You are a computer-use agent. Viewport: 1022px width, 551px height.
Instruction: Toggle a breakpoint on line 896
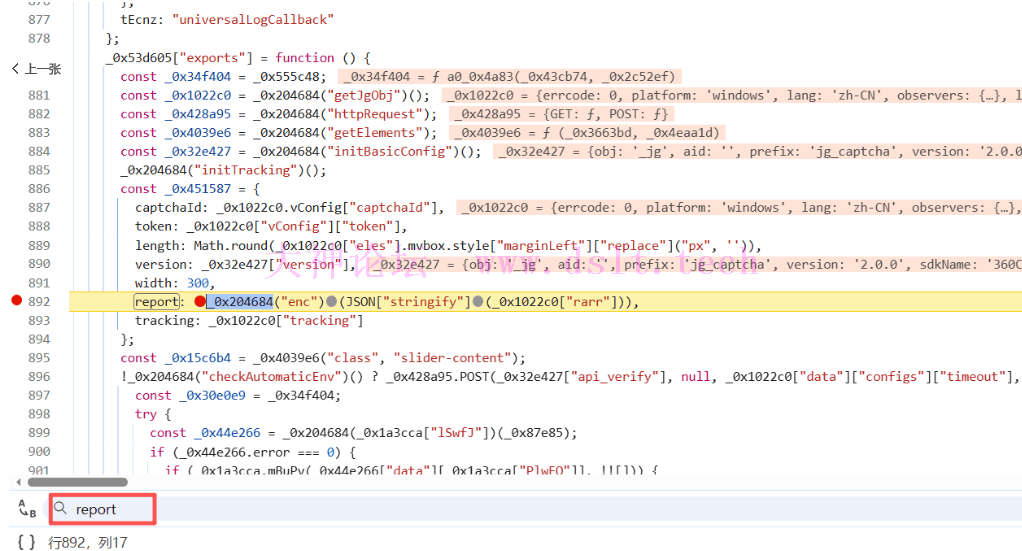[39, 377]
